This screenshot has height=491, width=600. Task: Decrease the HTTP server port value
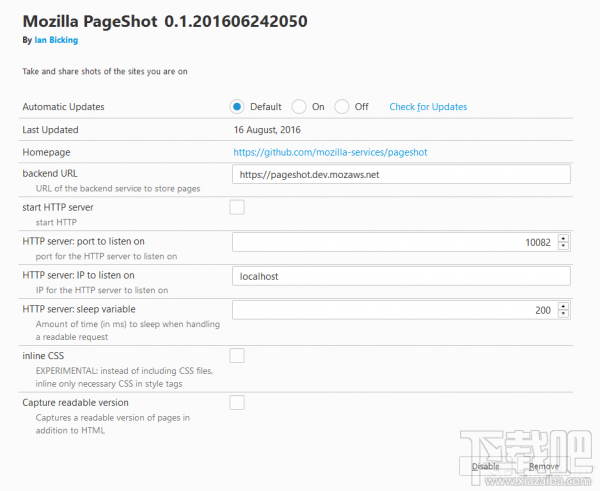563,246
